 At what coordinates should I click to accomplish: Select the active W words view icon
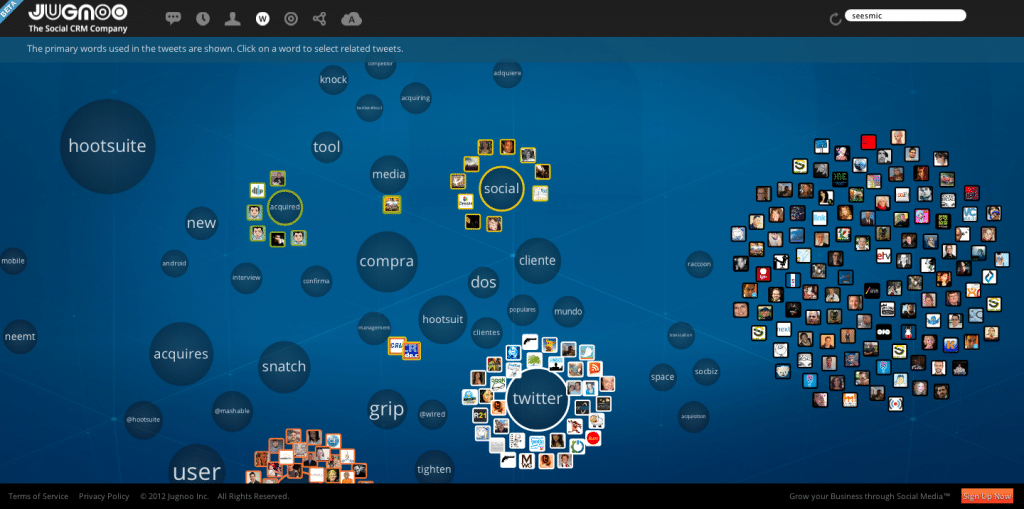pos(262,18)
